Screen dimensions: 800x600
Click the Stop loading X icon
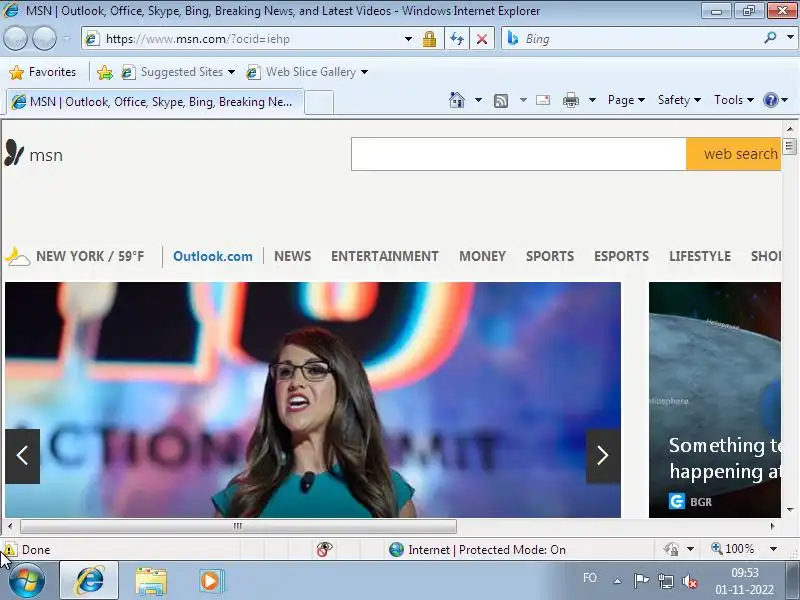(482, 39)
